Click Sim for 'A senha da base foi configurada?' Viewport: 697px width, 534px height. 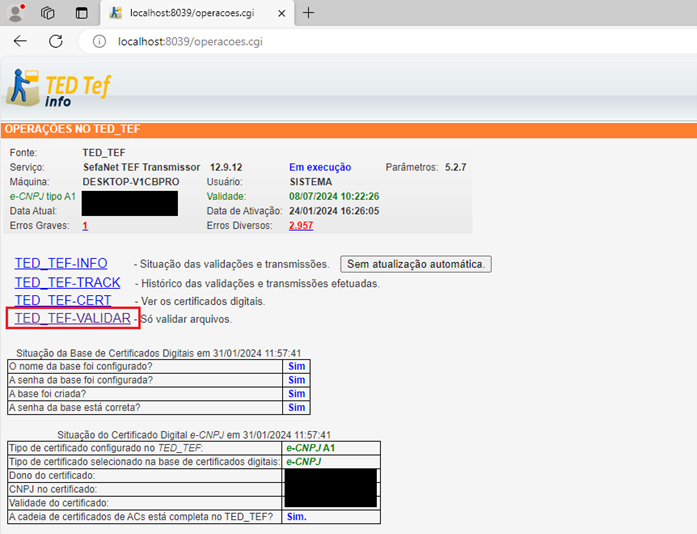tap(296, 380)
